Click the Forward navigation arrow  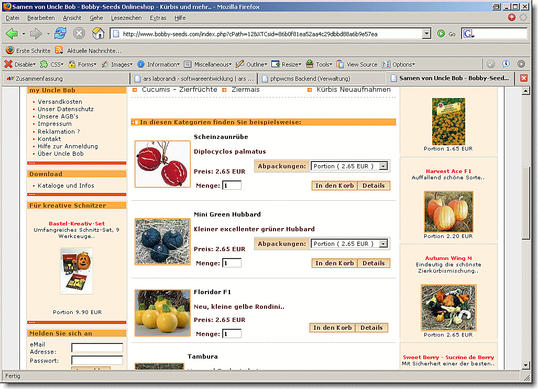pyautogui.click(x=35, y=34)
